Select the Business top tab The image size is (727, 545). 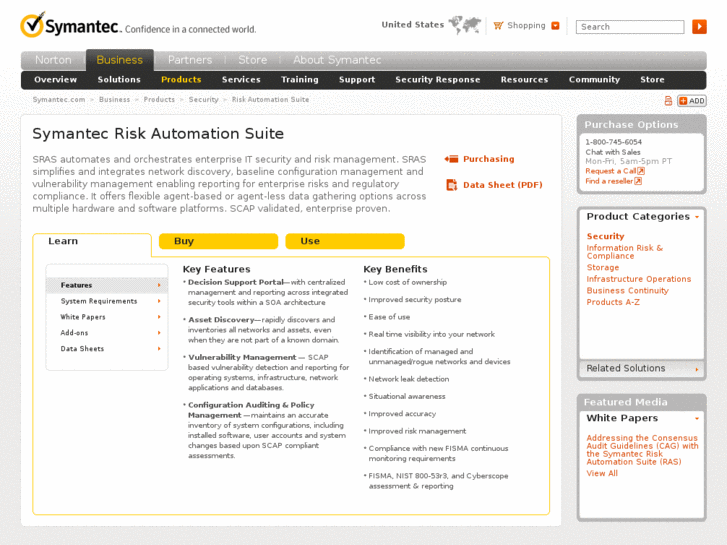(x=120, y=60)
